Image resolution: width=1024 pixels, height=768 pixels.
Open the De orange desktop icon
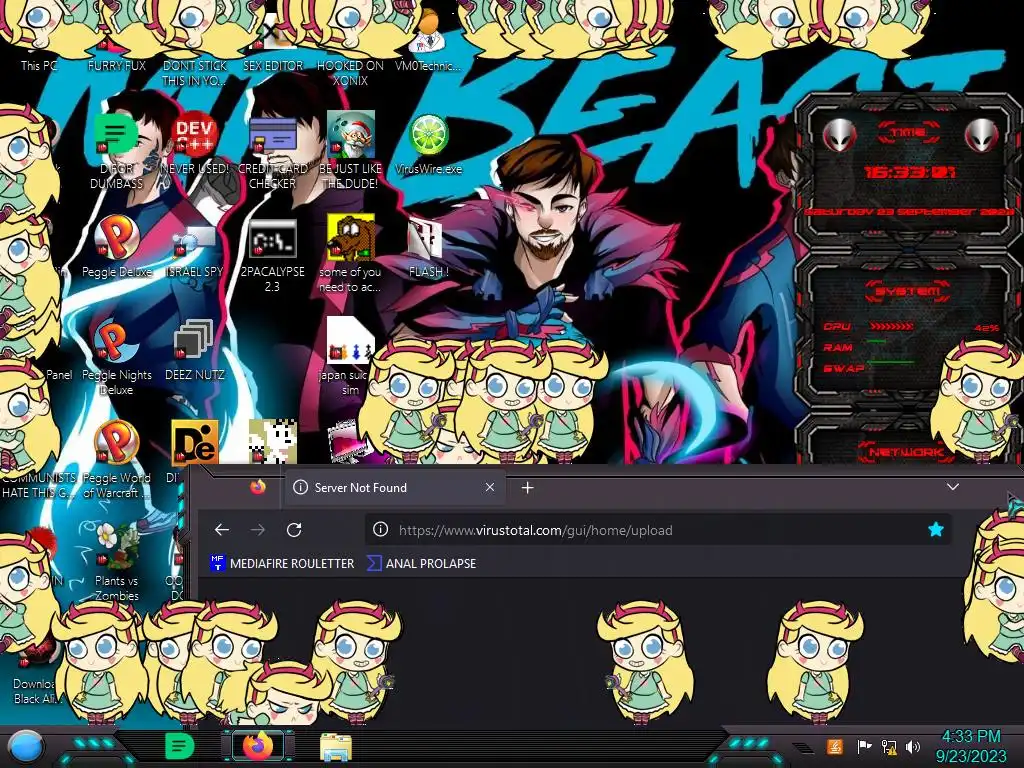tap(194, 442)
